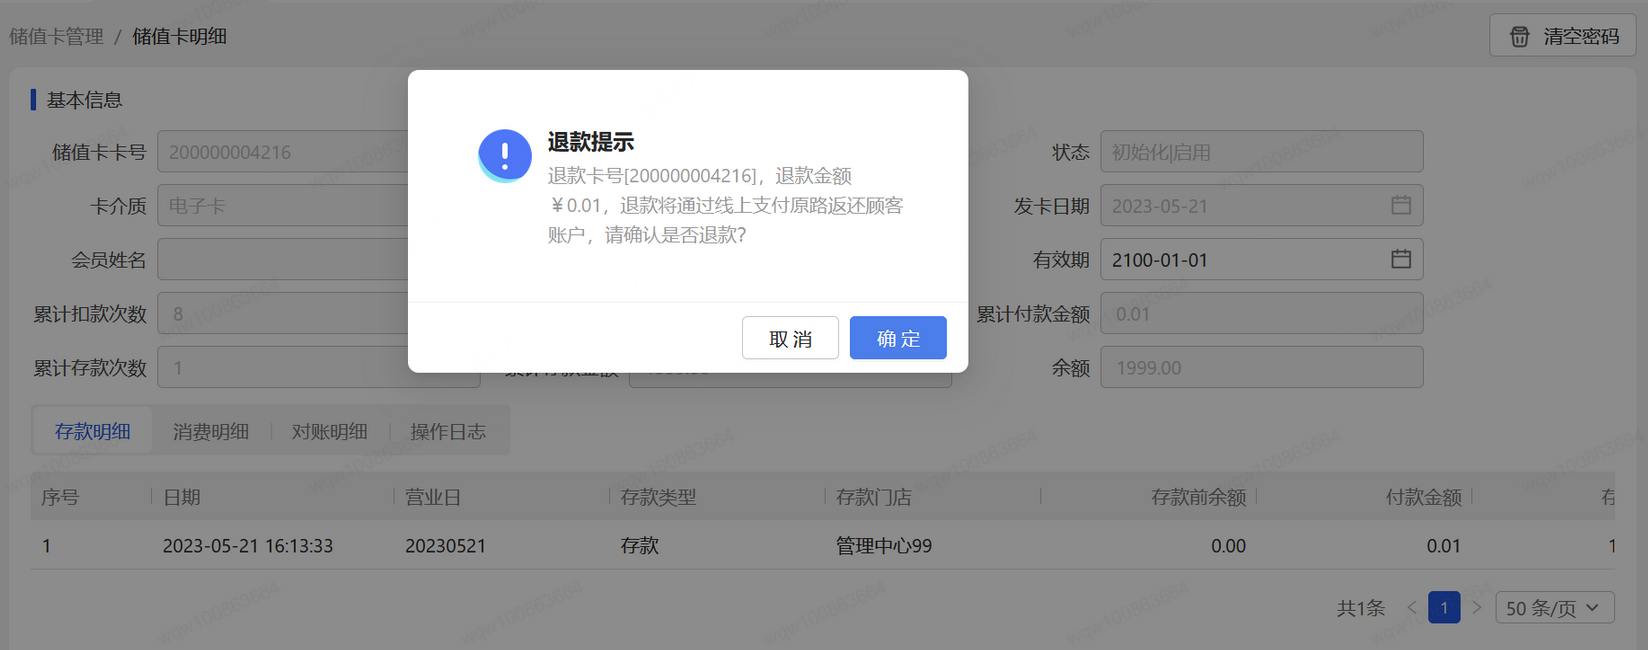Click the 卡介质 field showing 电子卡
The width and height of the screenshot is (1648, 650).
click(282, 206)
